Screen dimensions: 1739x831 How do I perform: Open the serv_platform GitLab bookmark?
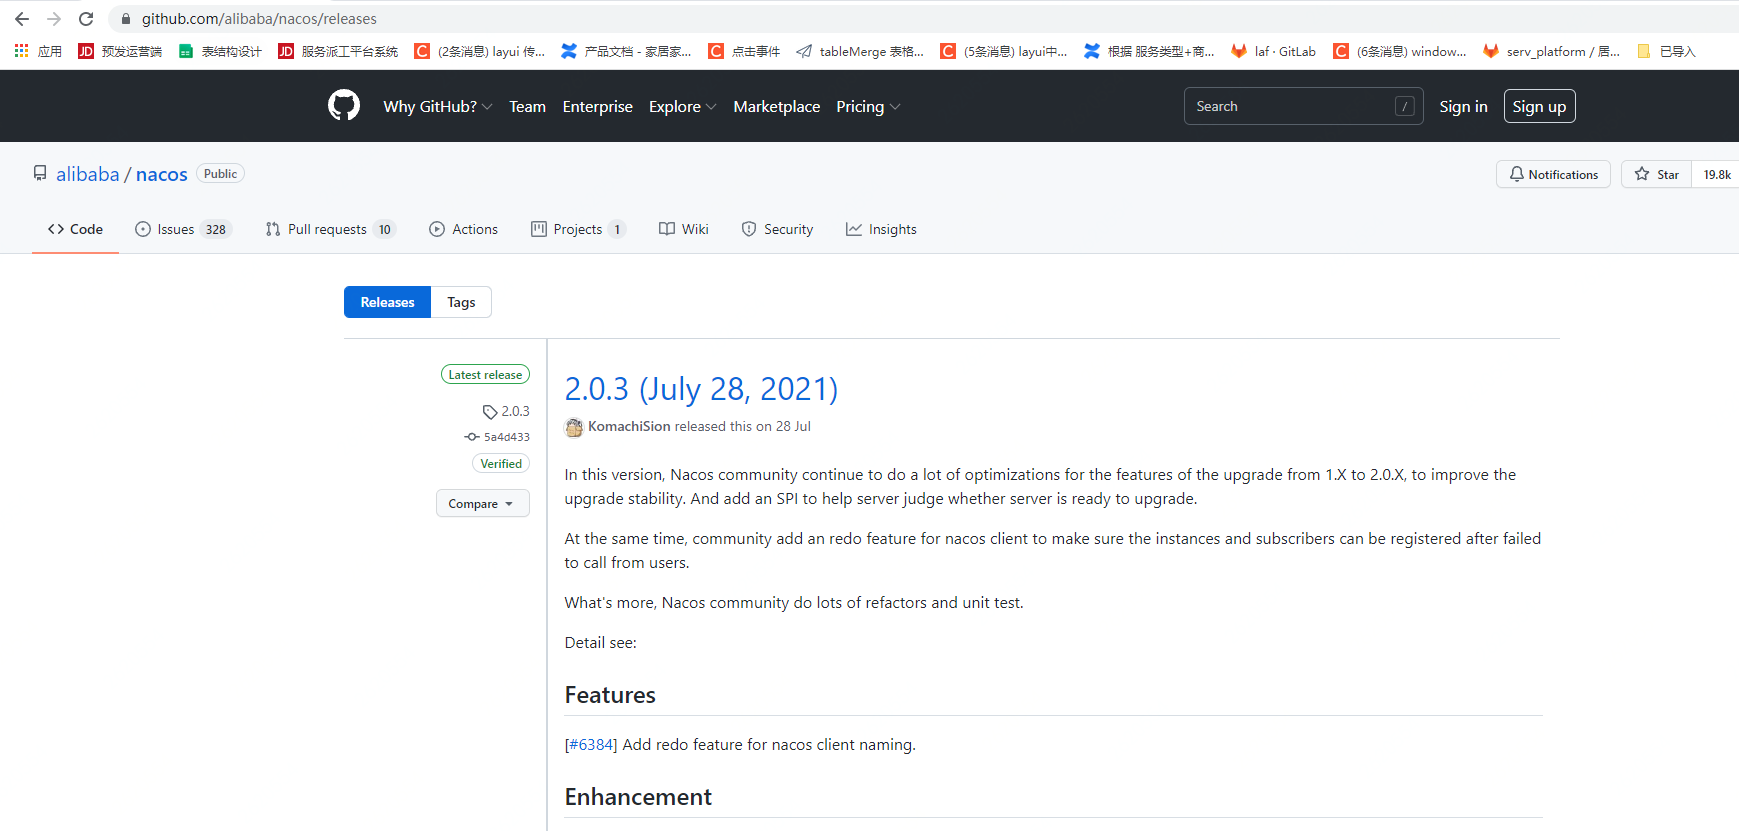coord(1551,51)
